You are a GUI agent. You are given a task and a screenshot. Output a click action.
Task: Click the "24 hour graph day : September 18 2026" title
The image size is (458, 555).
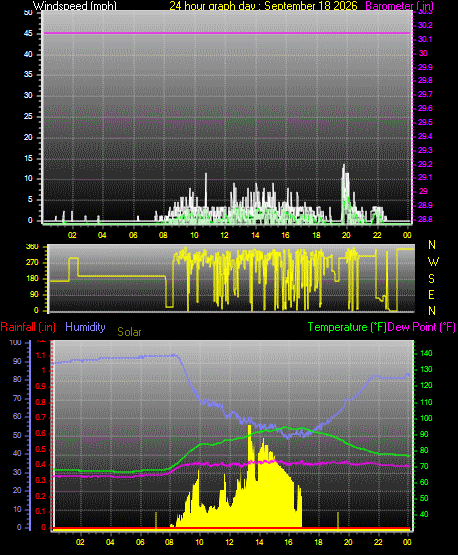(263, 6)
